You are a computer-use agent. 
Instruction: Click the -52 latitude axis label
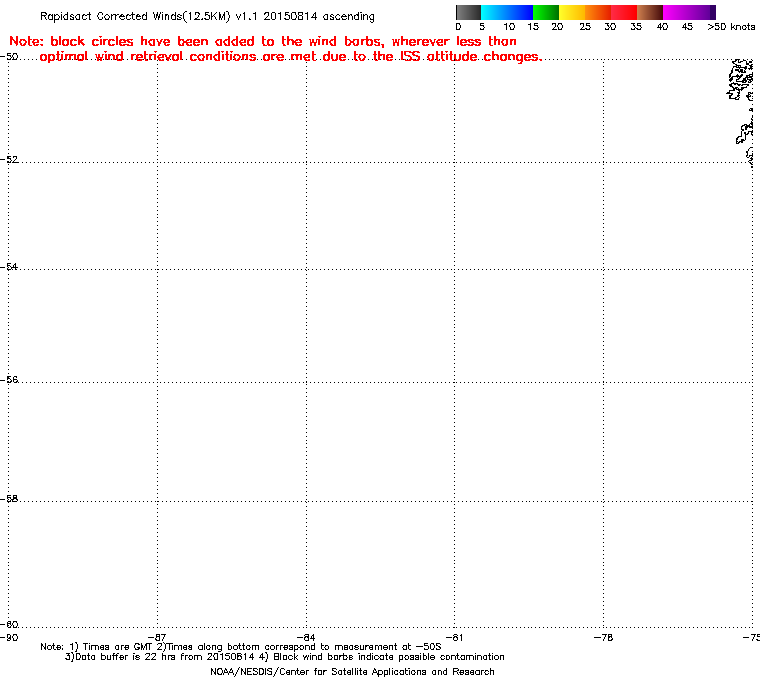(9, 160)
